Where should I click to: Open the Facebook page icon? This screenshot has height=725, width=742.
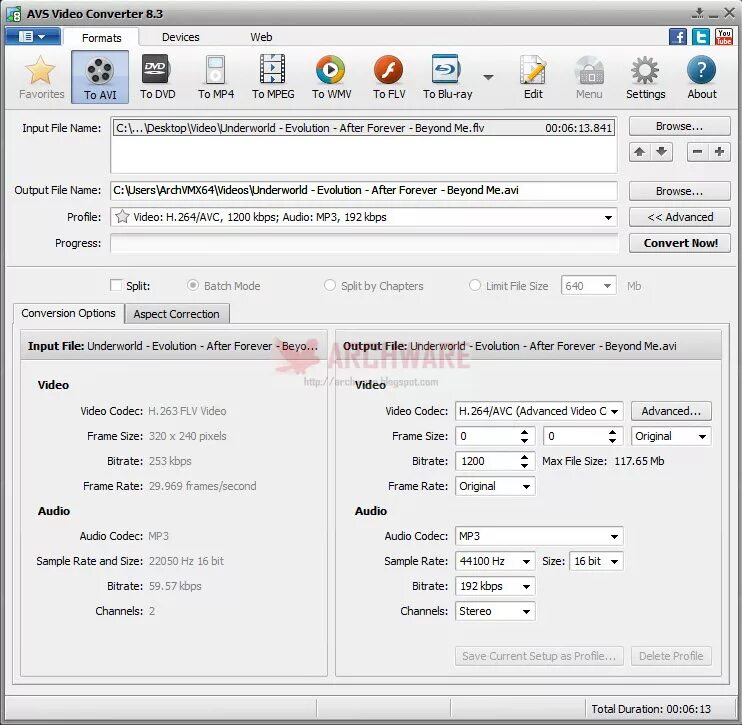[678, 36]
